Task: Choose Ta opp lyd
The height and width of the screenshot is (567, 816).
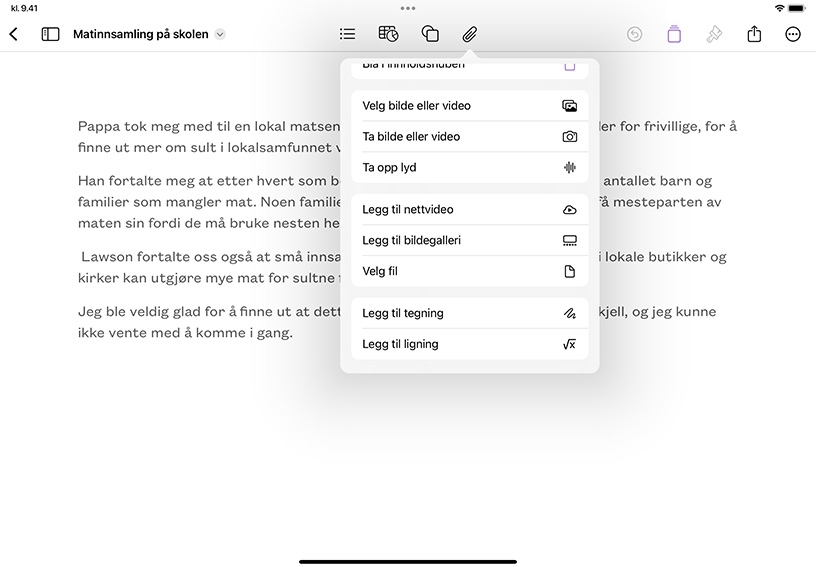Action: [469, 167]
